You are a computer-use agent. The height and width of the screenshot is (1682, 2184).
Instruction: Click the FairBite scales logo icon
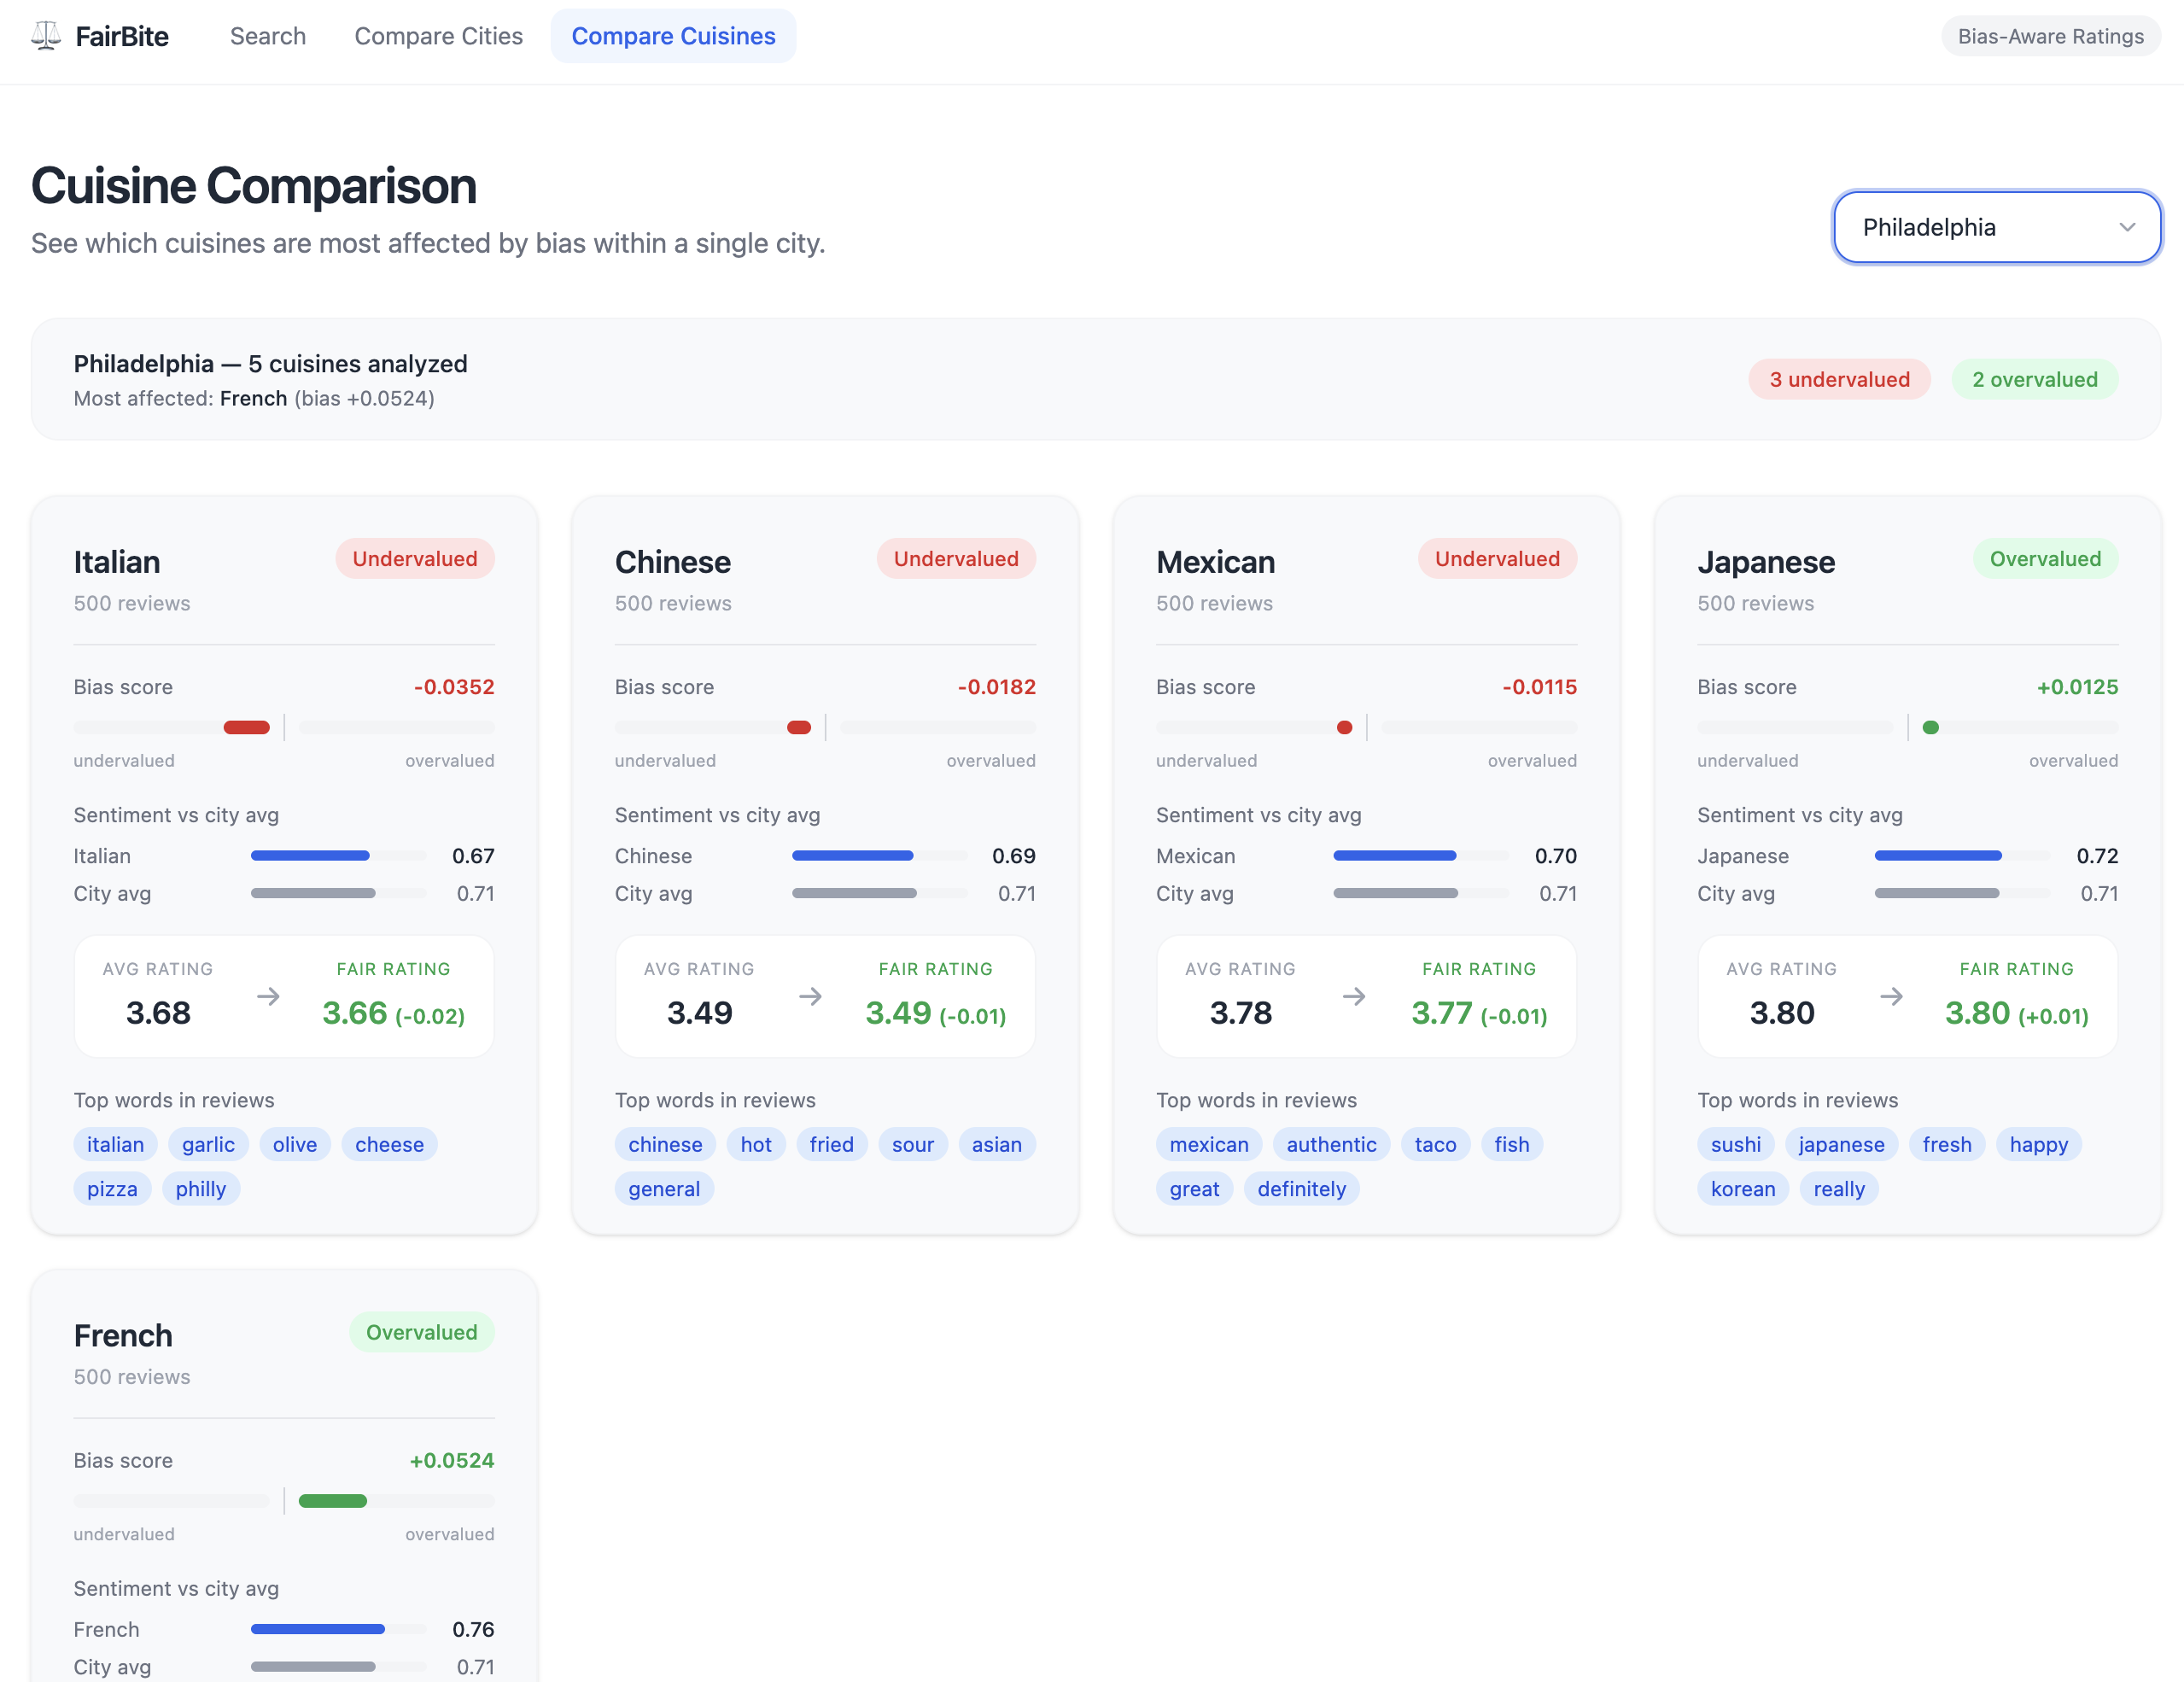tap(46, 36)
